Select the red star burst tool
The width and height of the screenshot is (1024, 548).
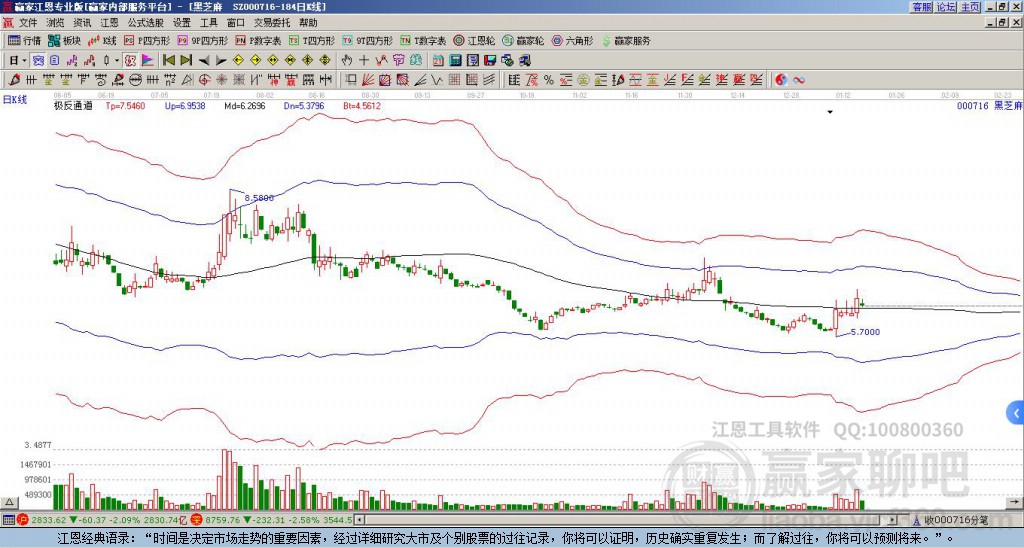click(222, 80)
